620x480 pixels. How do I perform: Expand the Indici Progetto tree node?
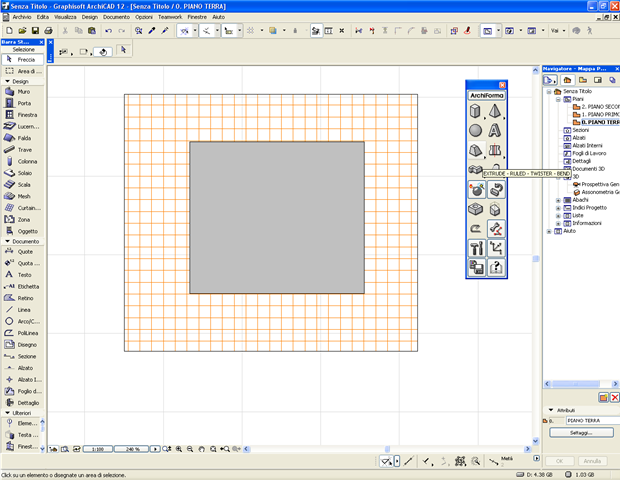point(558,208)
